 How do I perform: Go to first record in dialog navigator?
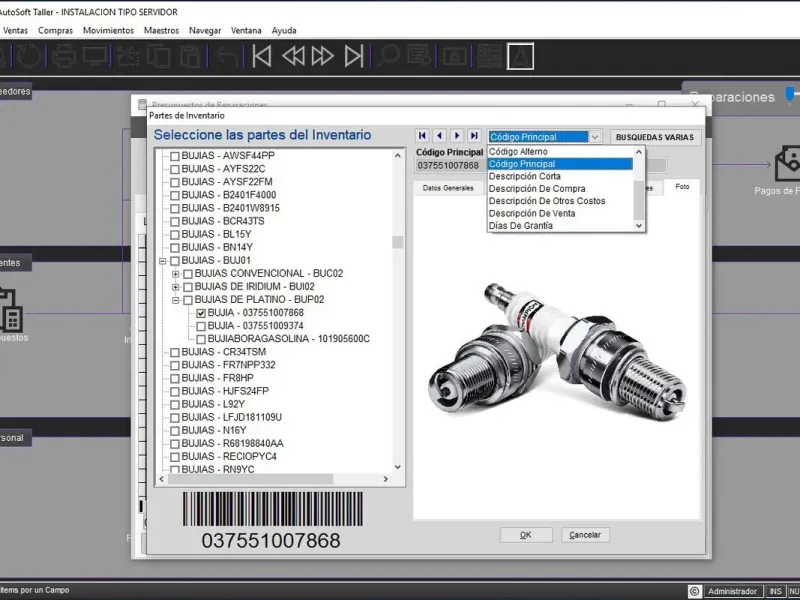[423, 136]
